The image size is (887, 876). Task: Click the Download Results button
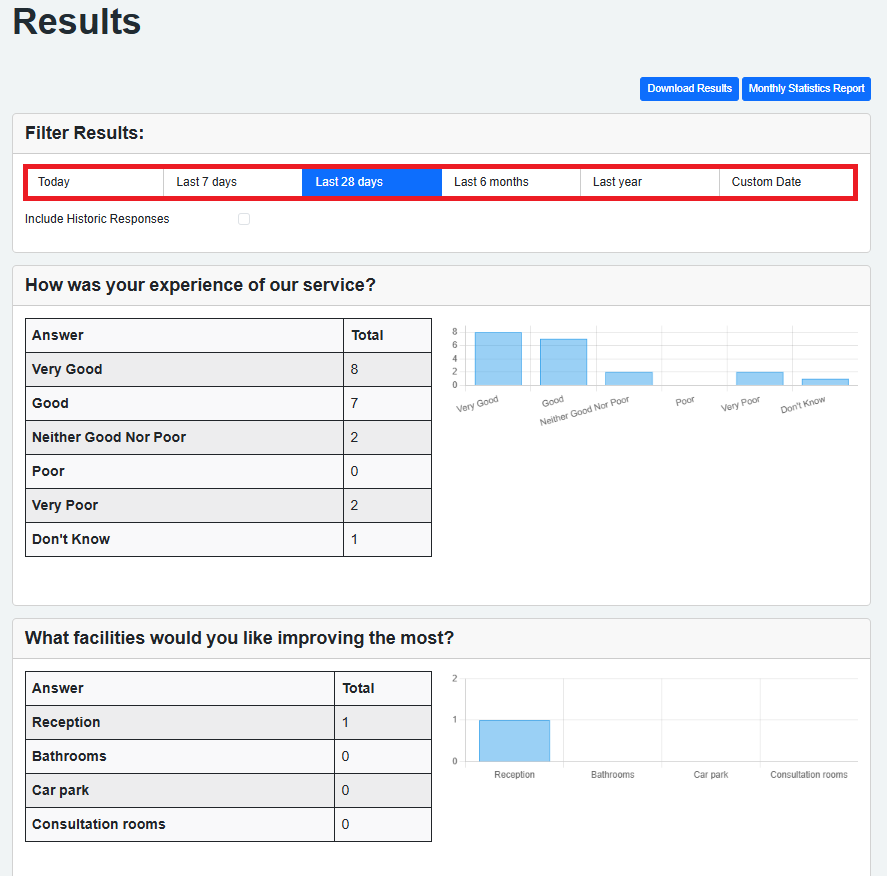689,89
